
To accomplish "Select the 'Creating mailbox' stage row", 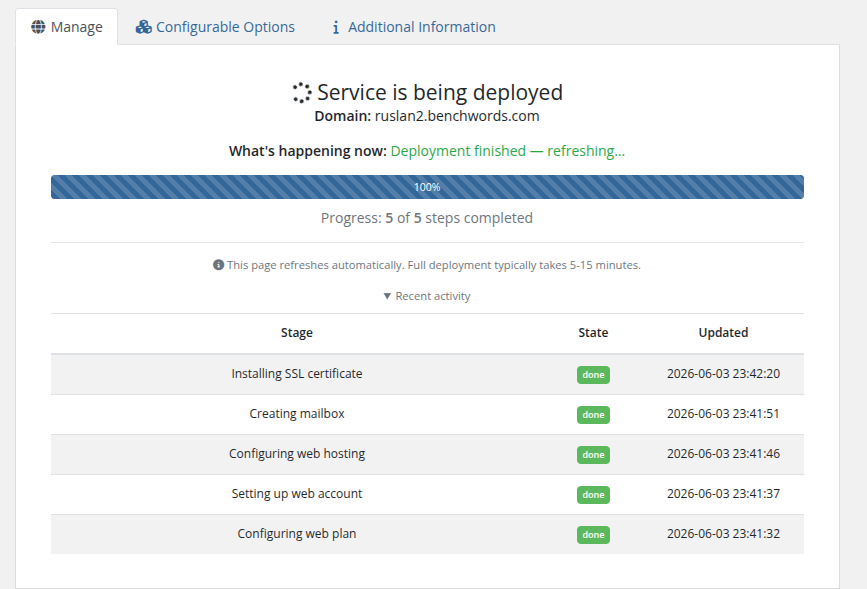I will [427, 414].
